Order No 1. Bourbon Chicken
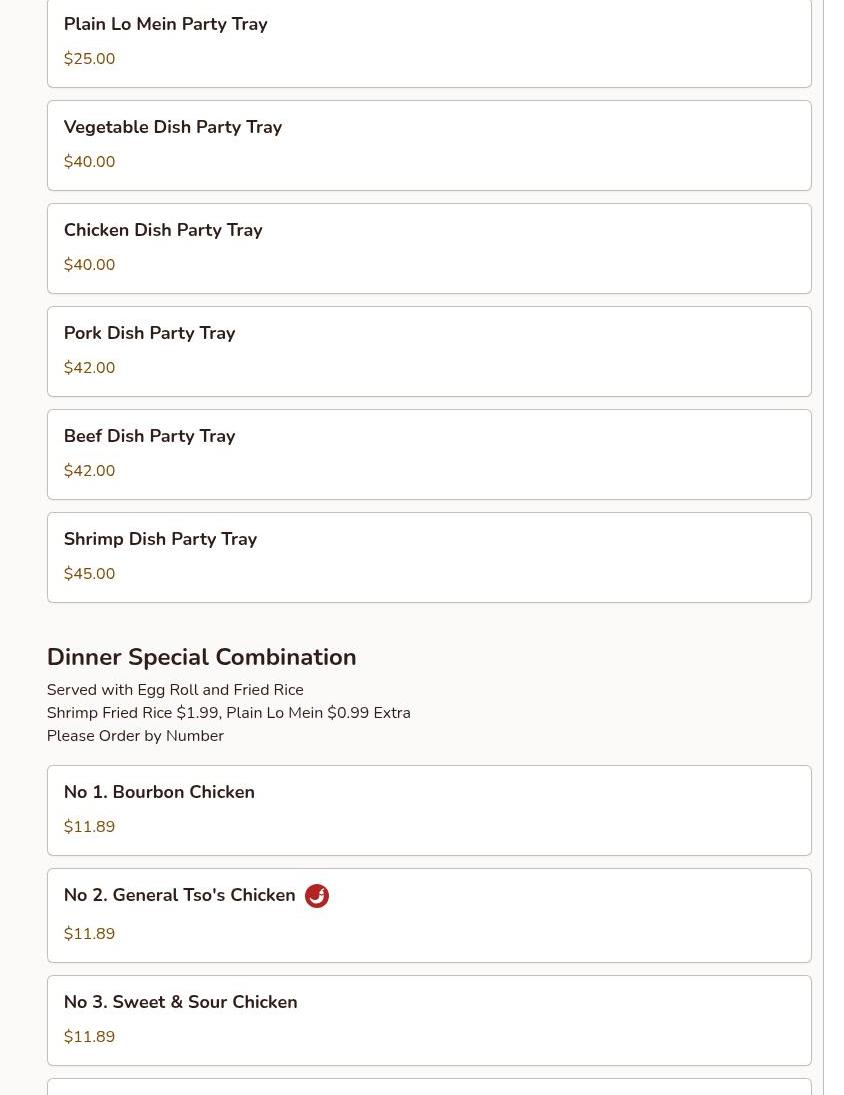 click(159, 792)
